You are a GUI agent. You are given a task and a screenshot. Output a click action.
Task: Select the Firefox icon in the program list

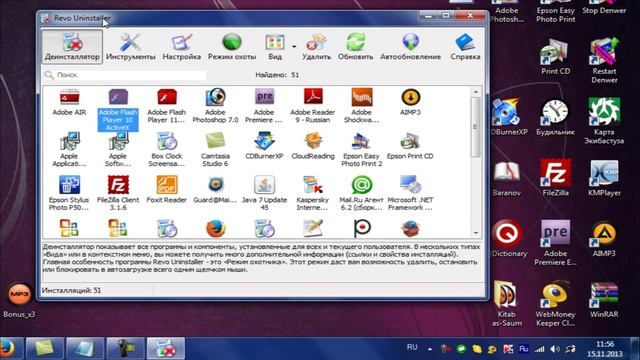pyautogui.click(x=216, y=229)
